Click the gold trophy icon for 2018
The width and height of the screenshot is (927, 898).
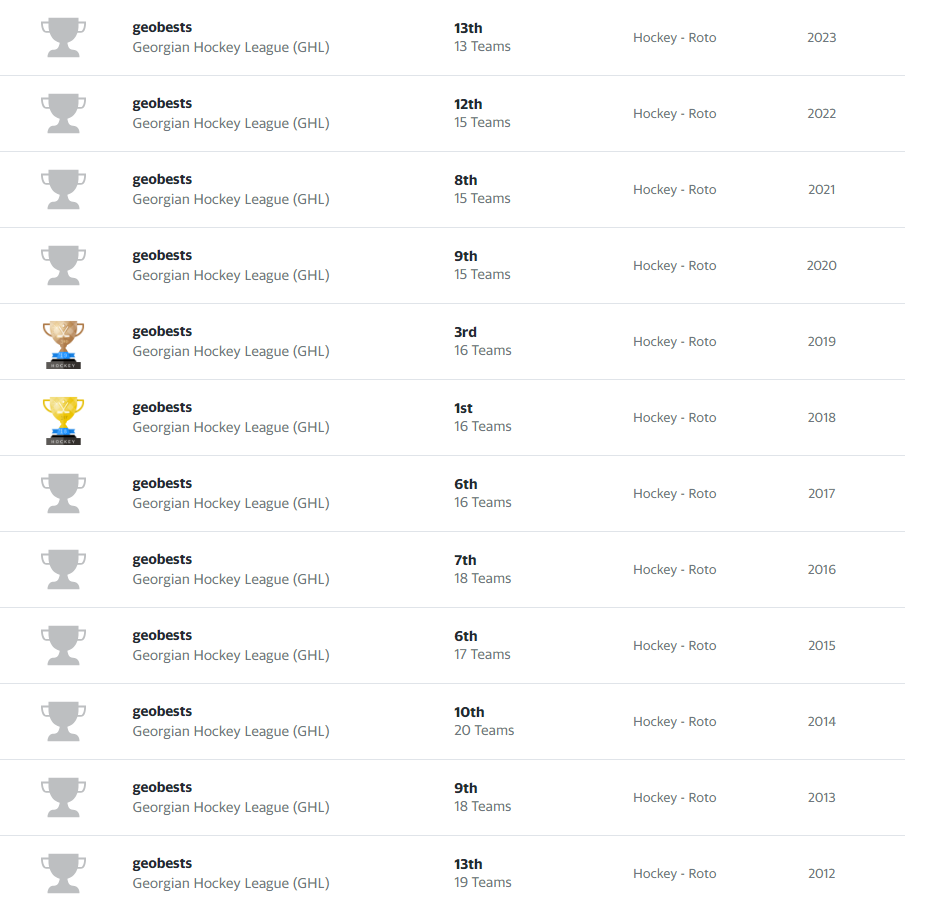click(63, 419)
